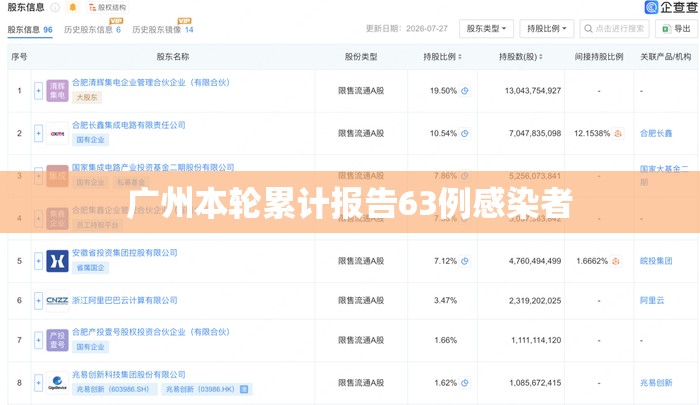Screen dimensions: 700x405
Task: Click the 间接持股比例 column header
Action: (599, 57)
